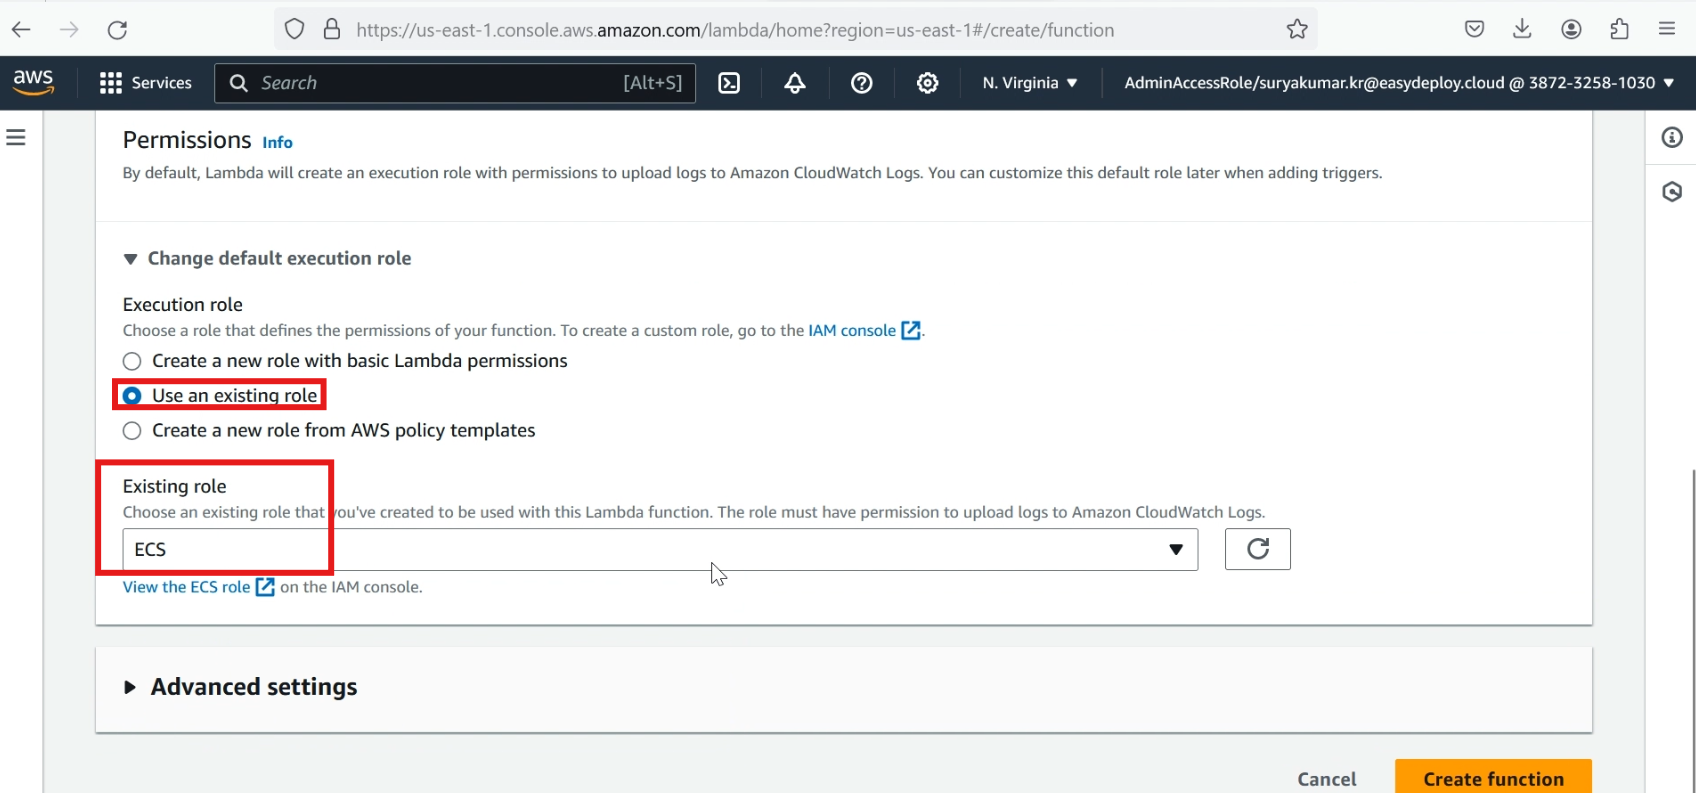Click the browser forward arrow

(69, 30)
